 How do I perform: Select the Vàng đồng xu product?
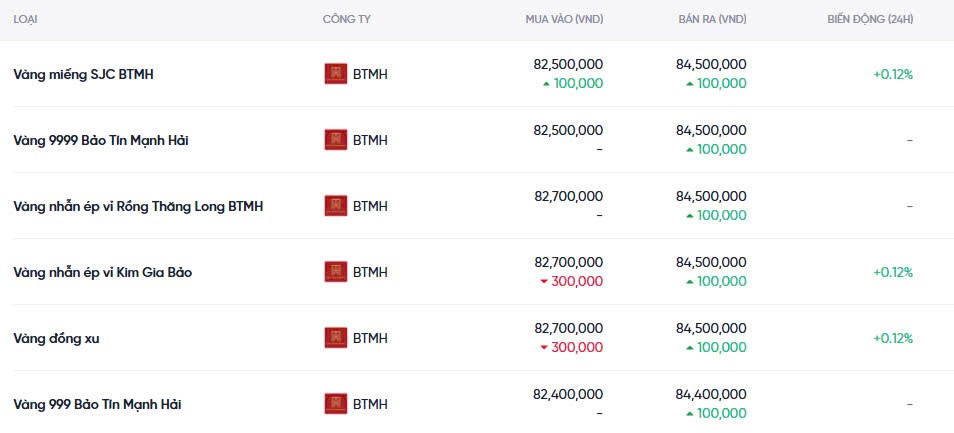(x=56, y=338)
